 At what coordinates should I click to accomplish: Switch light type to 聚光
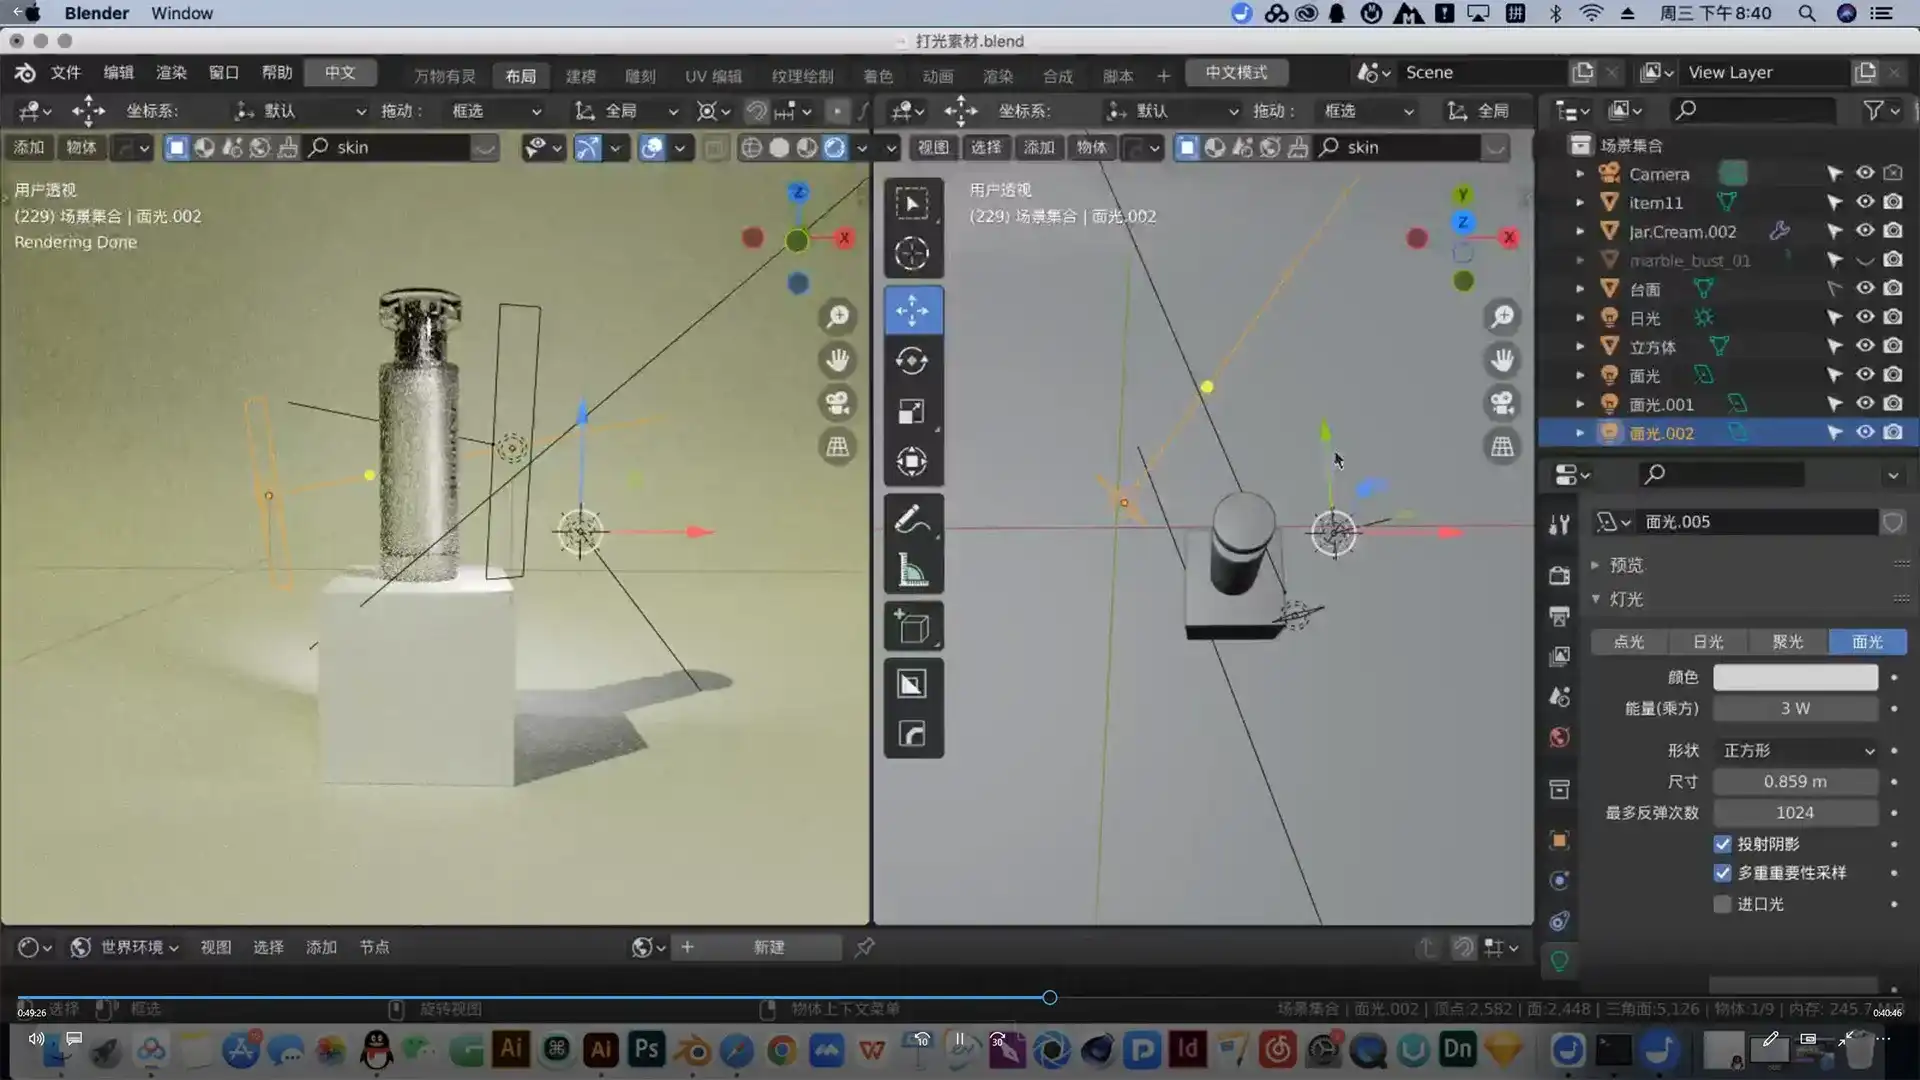coord(1786,642)
